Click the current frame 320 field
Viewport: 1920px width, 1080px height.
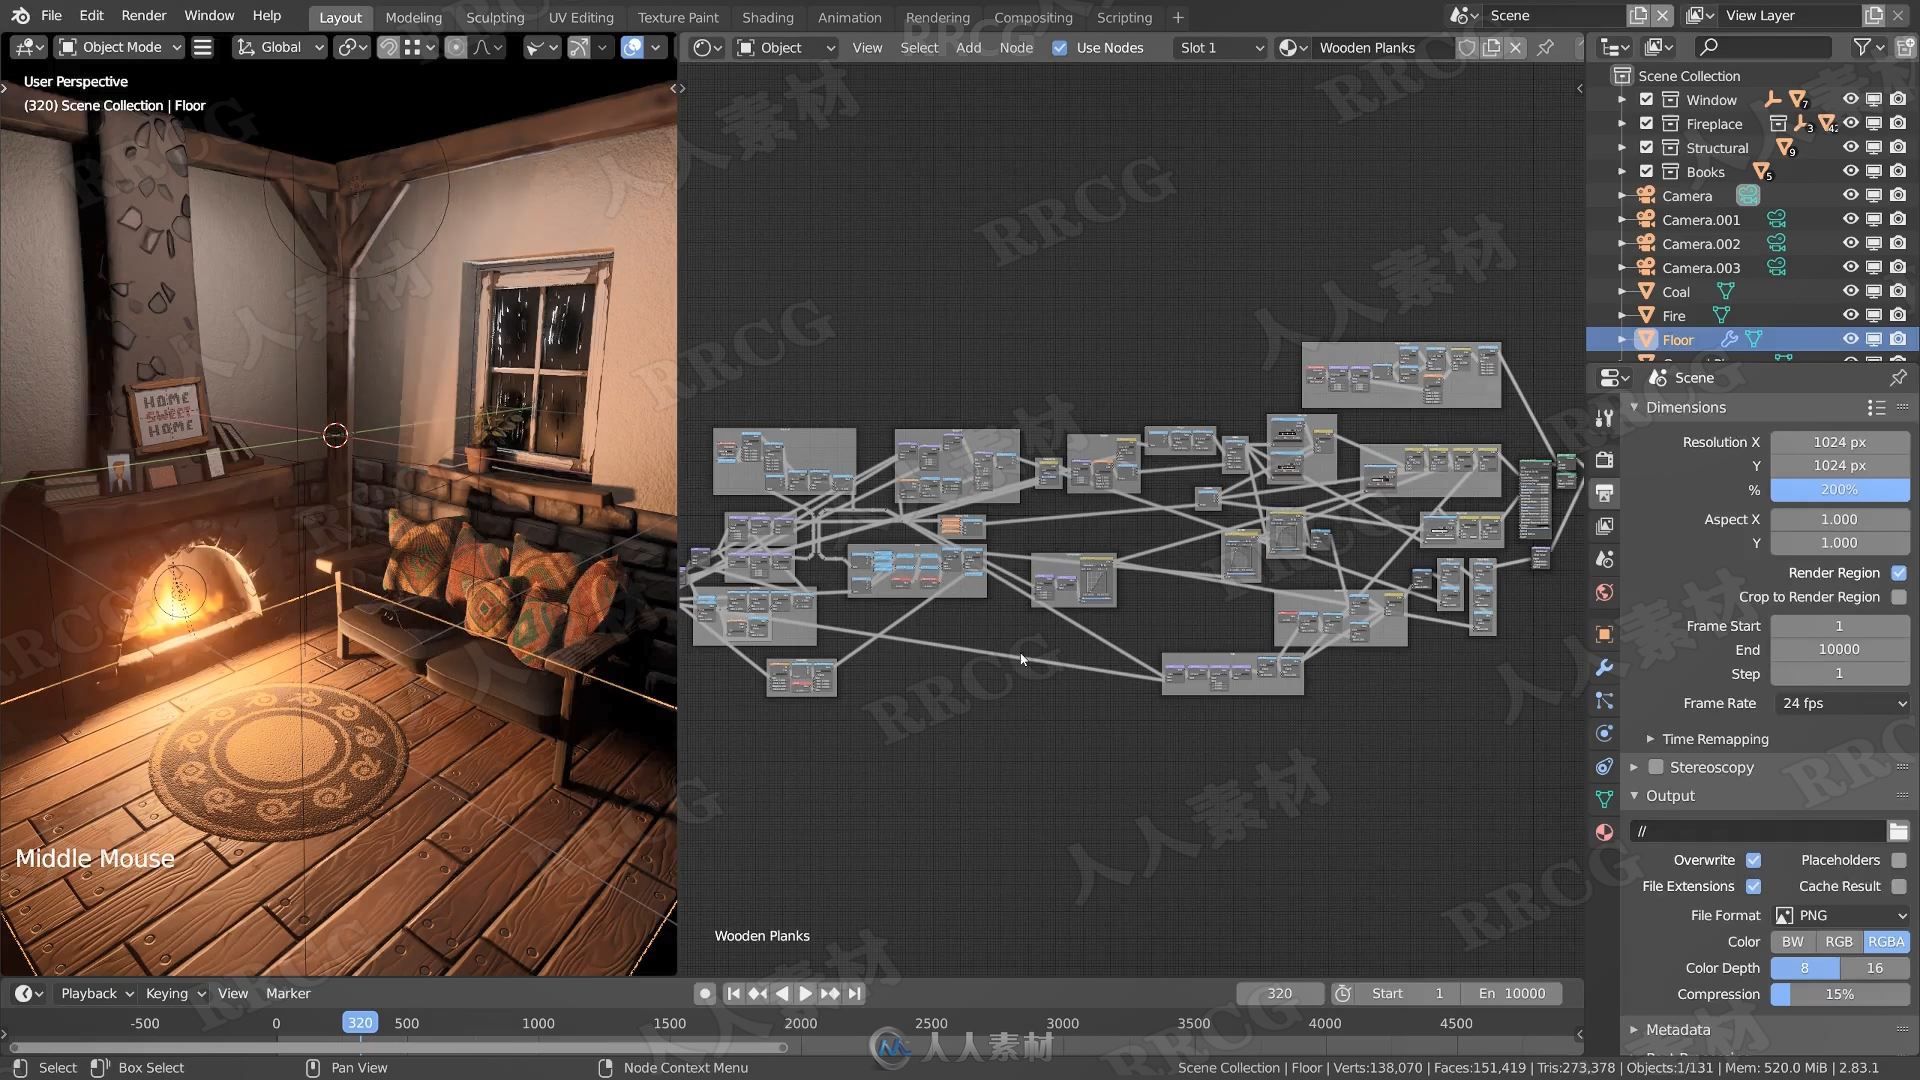pyautogui.click(x=1280, y=993)
